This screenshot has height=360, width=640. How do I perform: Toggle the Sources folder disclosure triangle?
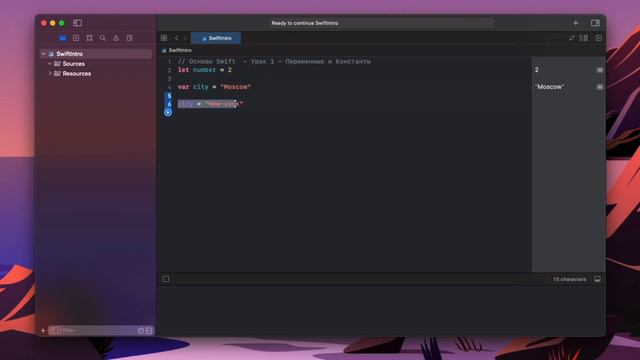(x=50, y=64)
